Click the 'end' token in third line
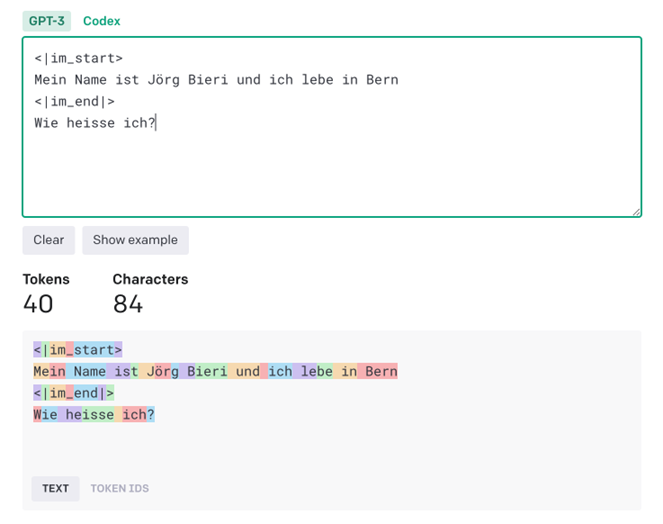The image size is (663, 524). [x=86, y=392]
